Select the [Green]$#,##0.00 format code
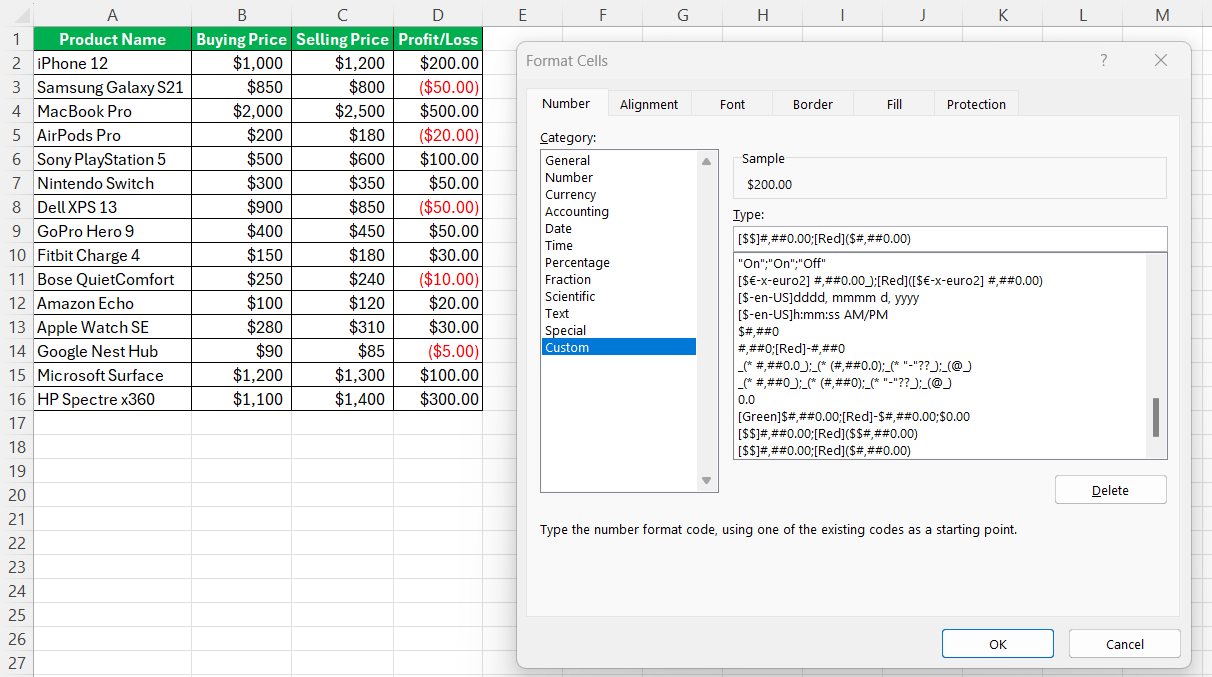Image resolution: width=1212 pixels, height=677 pixels. click(940, 416)
